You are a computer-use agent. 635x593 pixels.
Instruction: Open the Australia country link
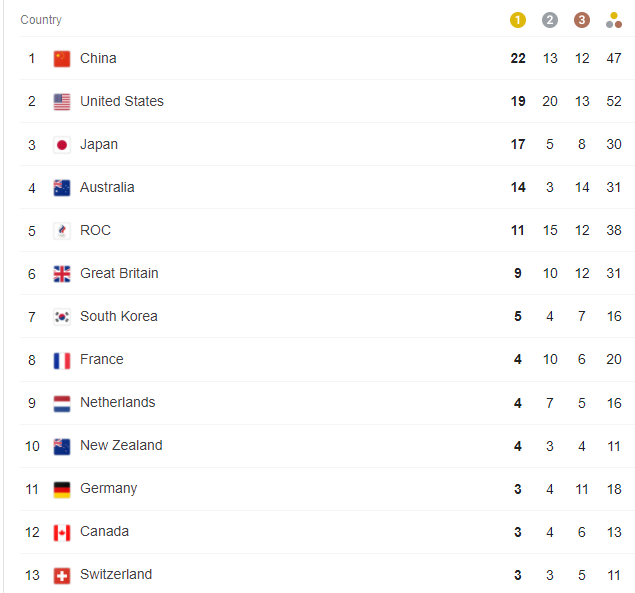107,187
